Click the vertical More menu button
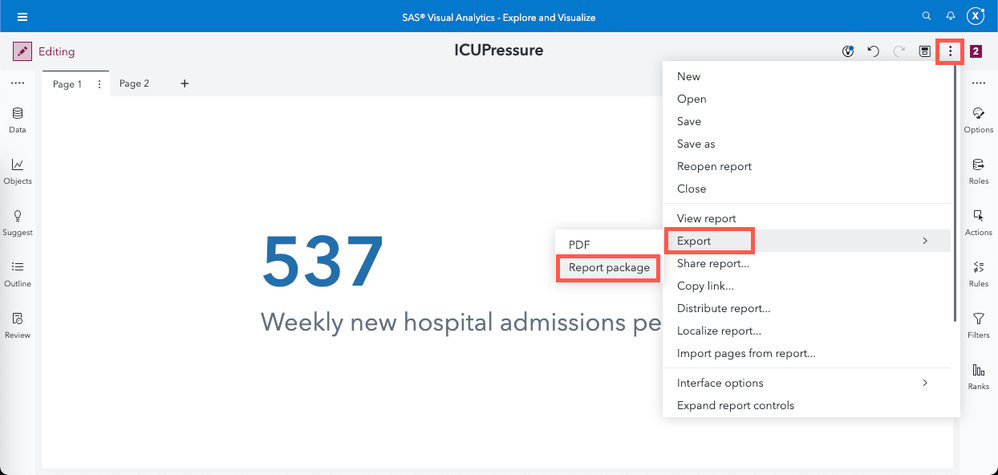 click(950, 51)
